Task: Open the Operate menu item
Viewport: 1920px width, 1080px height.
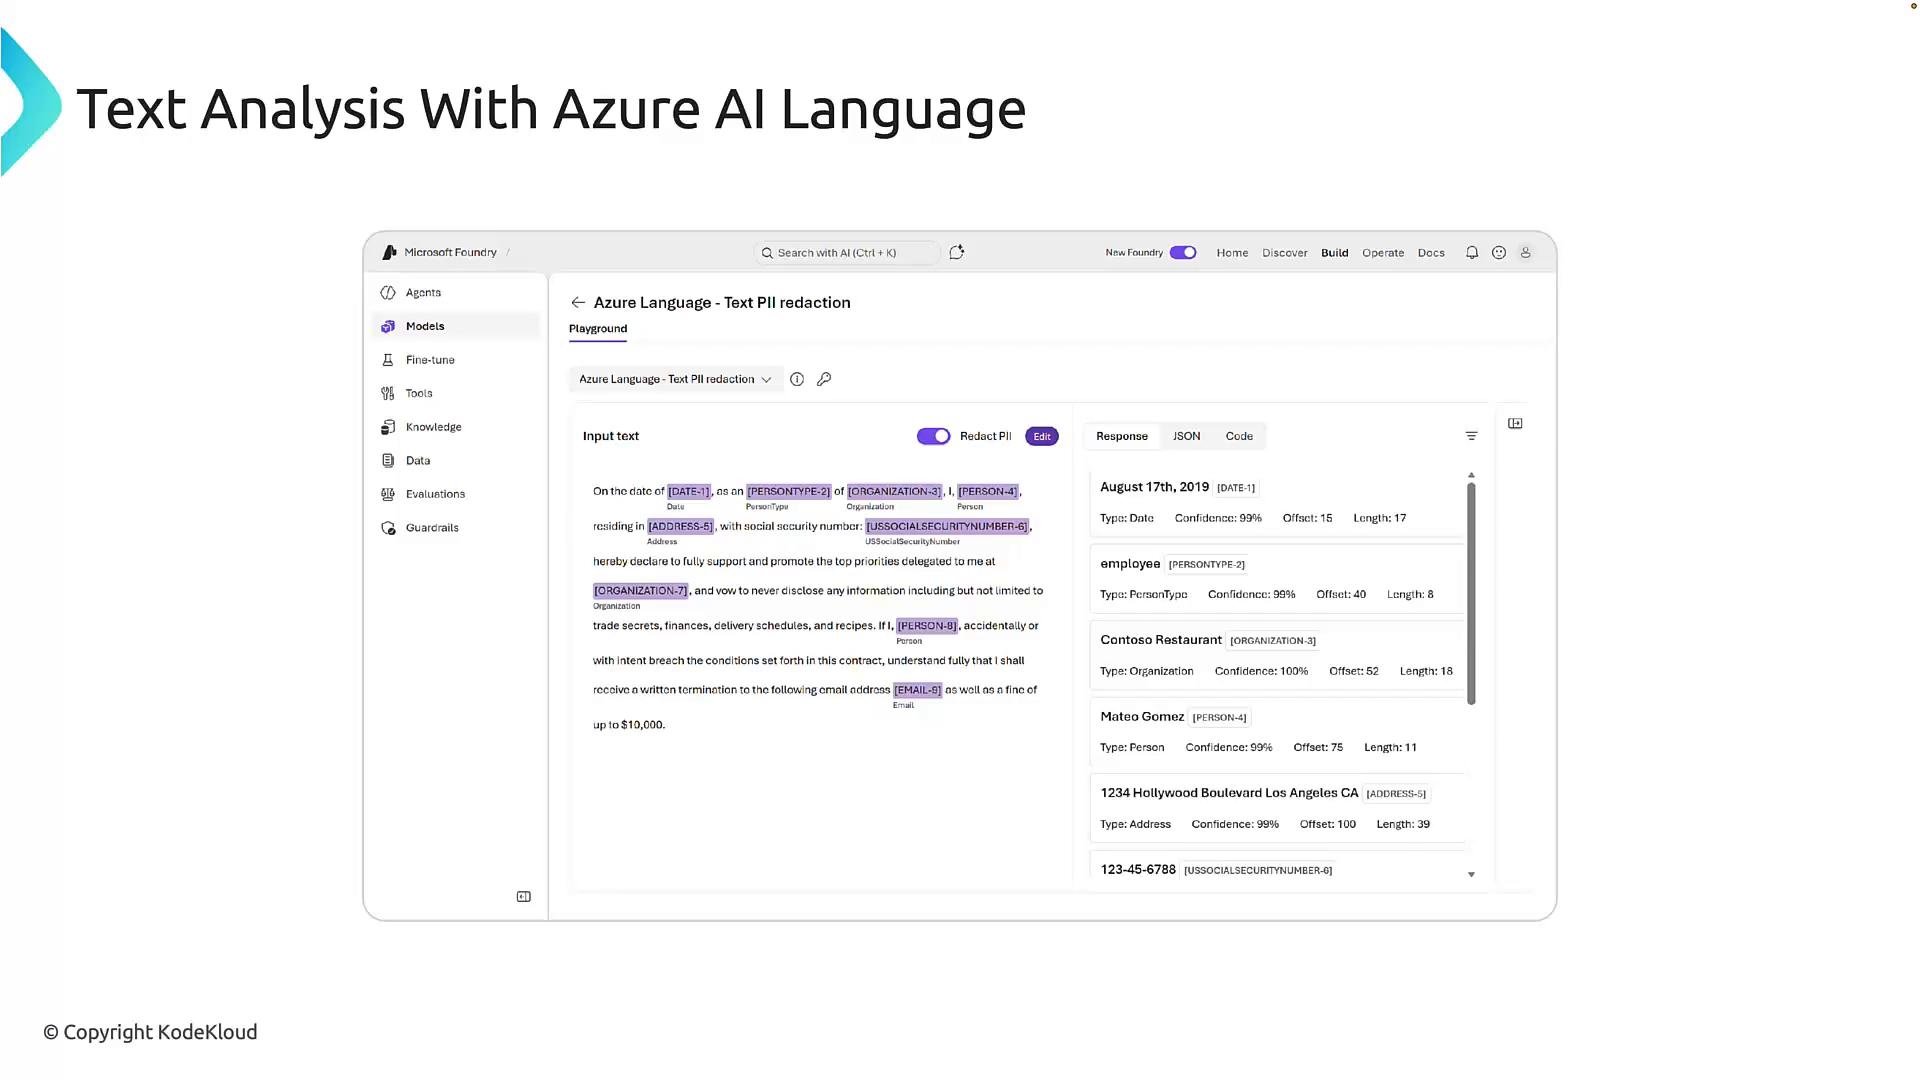Action: [1383, 253]
